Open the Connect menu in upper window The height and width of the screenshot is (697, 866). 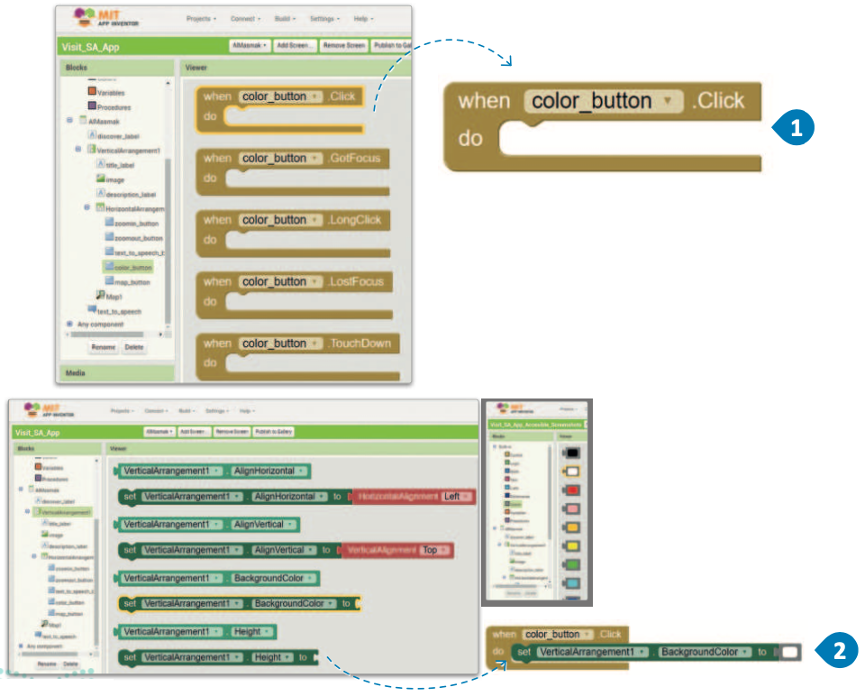[246, 18]
